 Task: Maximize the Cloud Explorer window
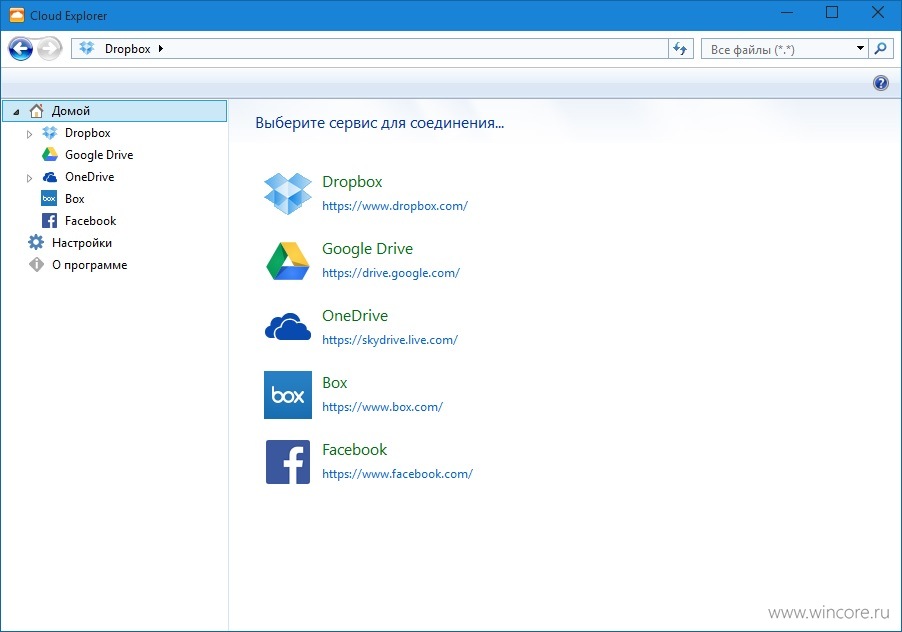click(832, 13)
